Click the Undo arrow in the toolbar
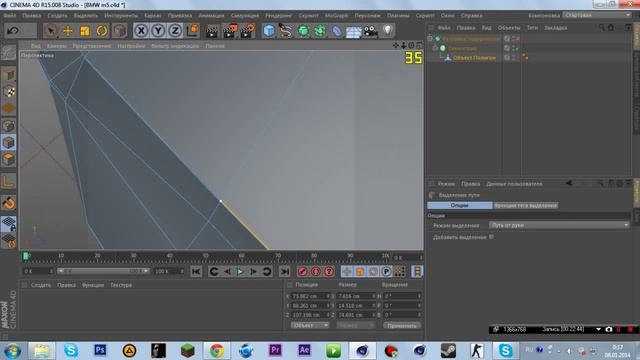 tap(13, 31)
